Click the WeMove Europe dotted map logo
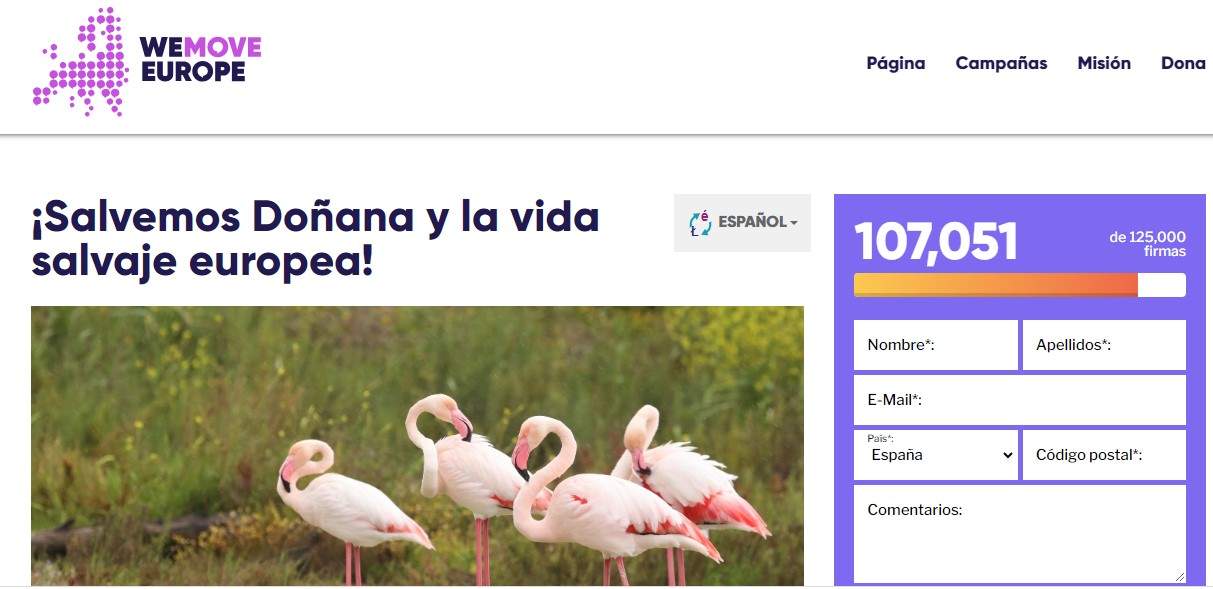The height and width of the screenshot is (589, 1213). pyautogui.click(x=81, y=62)
